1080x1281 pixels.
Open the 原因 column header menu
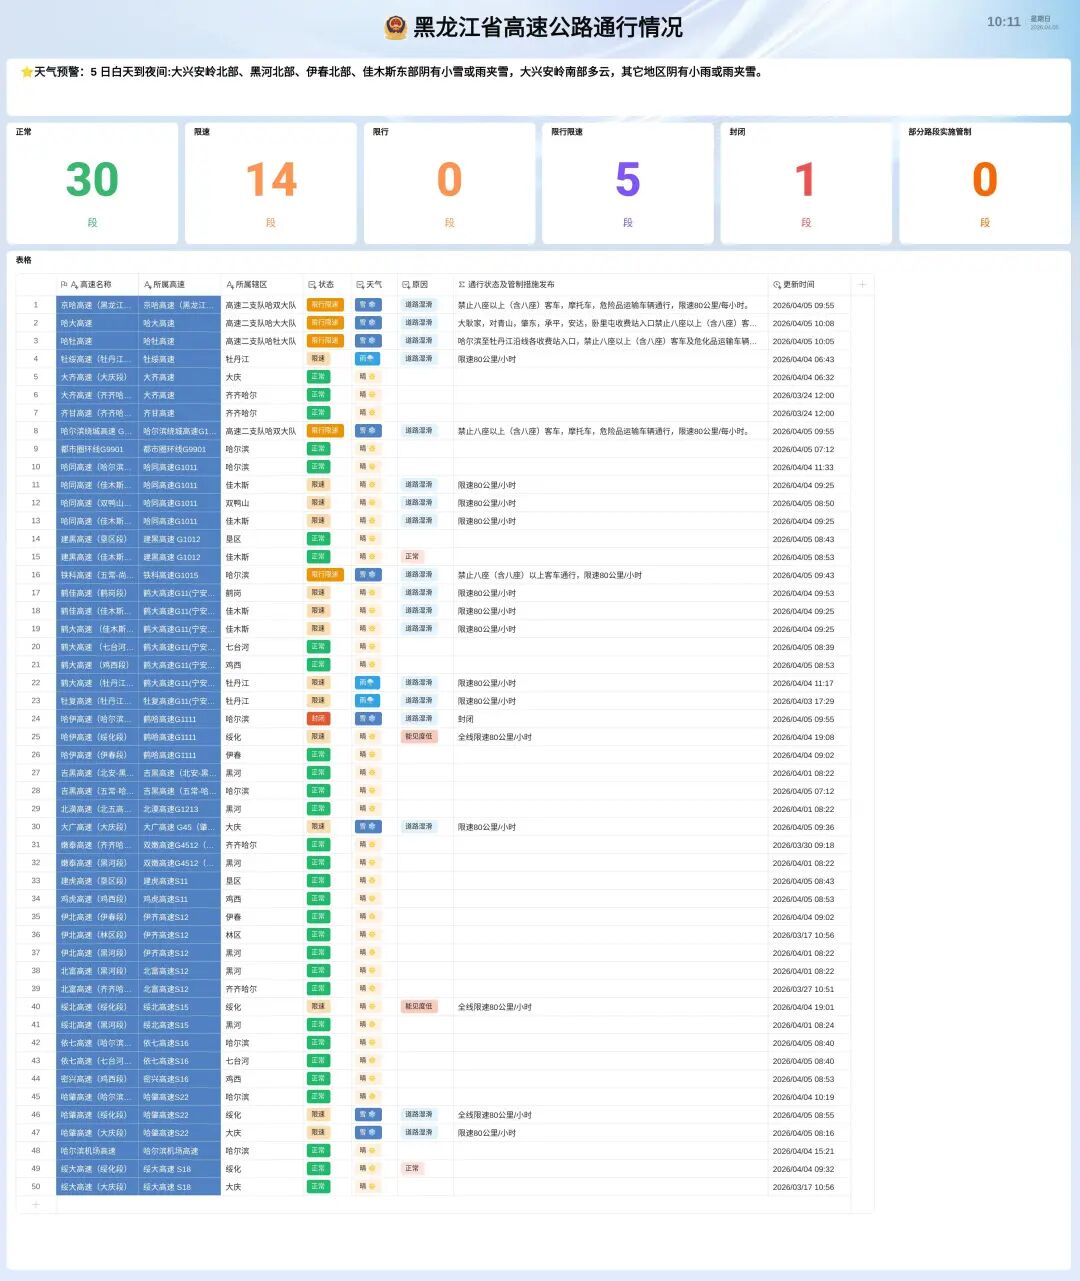[x=420, y=285]
